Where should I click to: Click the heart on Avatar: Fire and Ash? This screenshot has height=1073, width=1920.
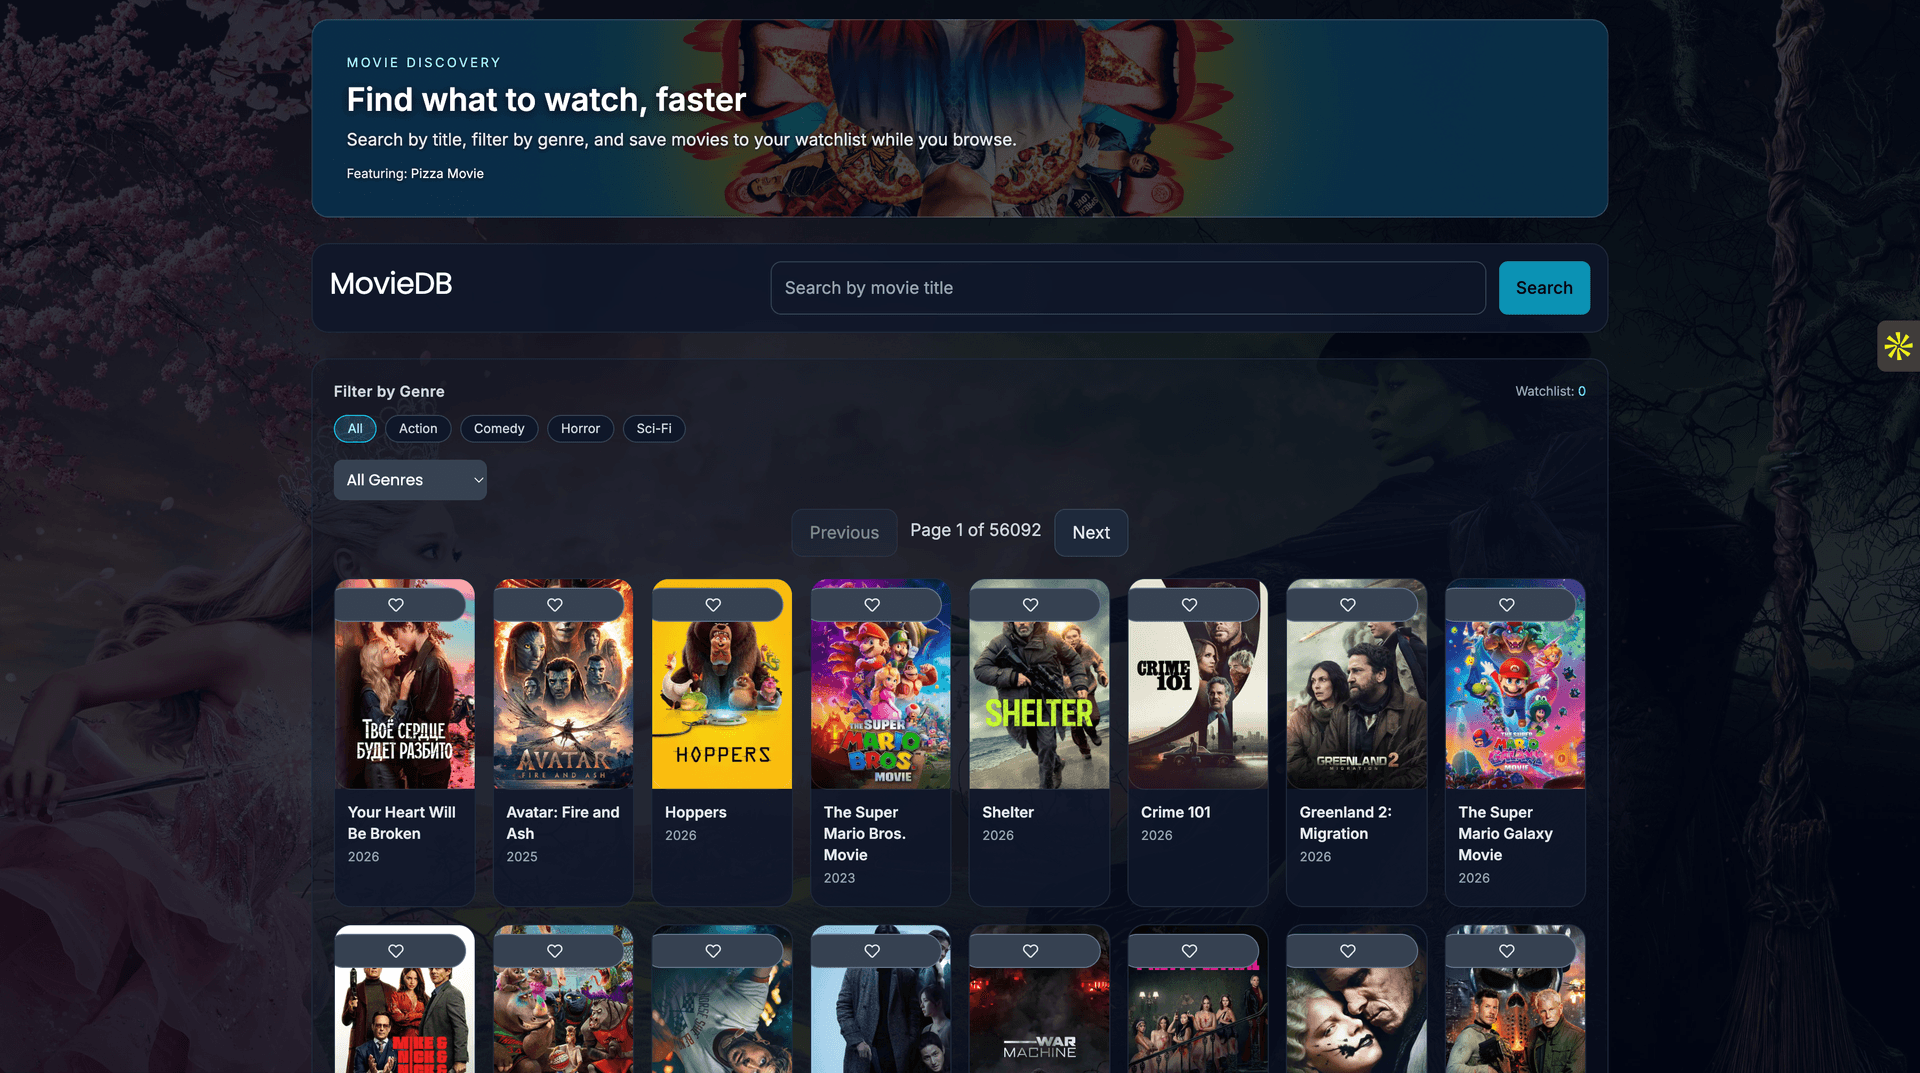[554, 604]
